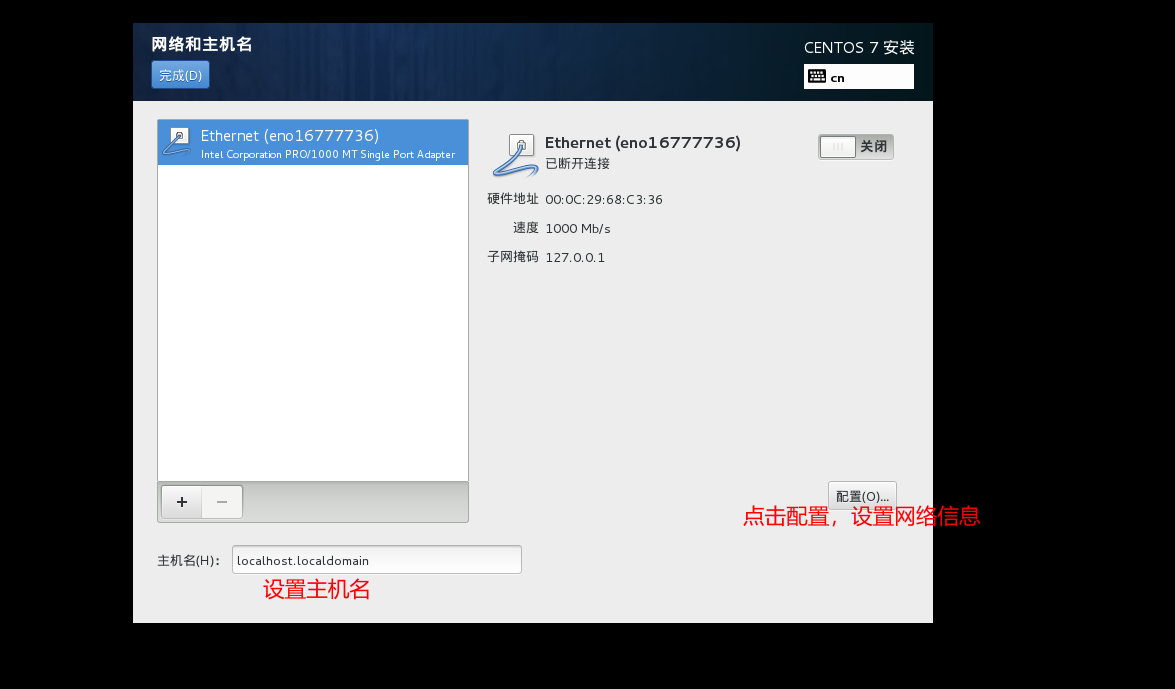Click the large Ethernet cable icon in details
The width and height of the screenshot is (1175, 689).
tap(516, 155)
